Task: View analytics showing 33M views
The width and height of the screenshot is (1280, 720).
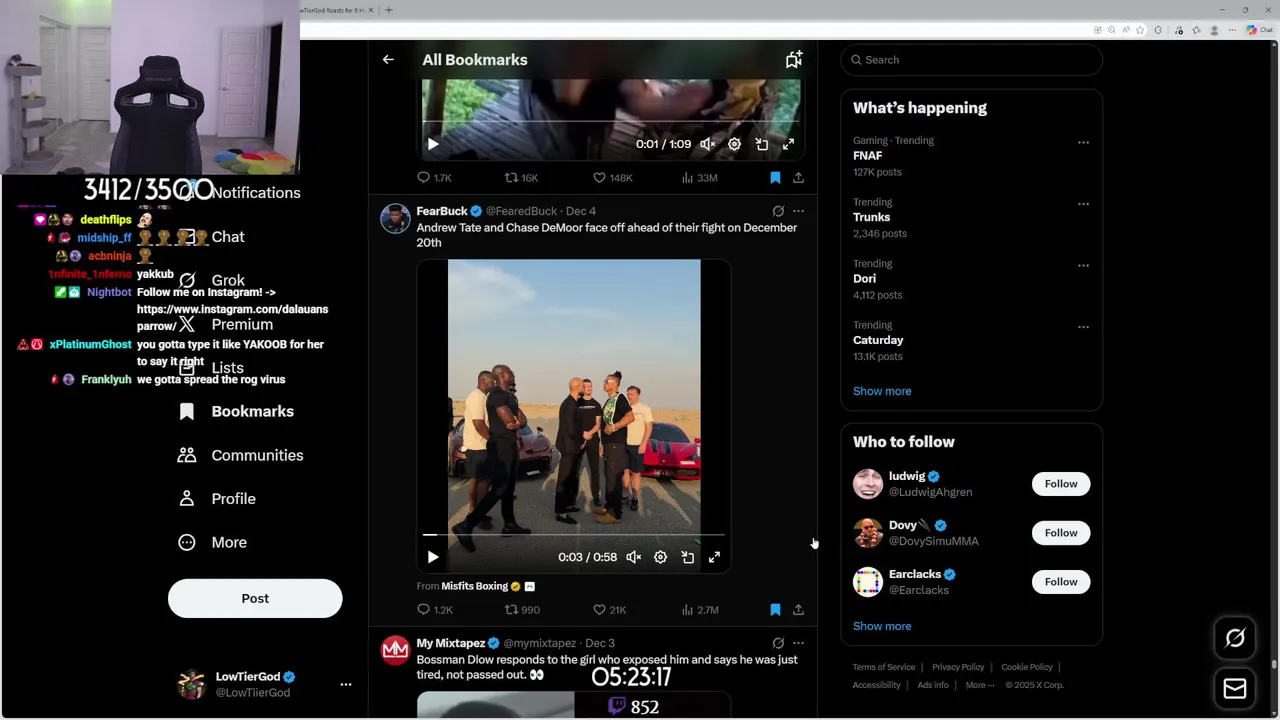Action: tap(699, 178)
